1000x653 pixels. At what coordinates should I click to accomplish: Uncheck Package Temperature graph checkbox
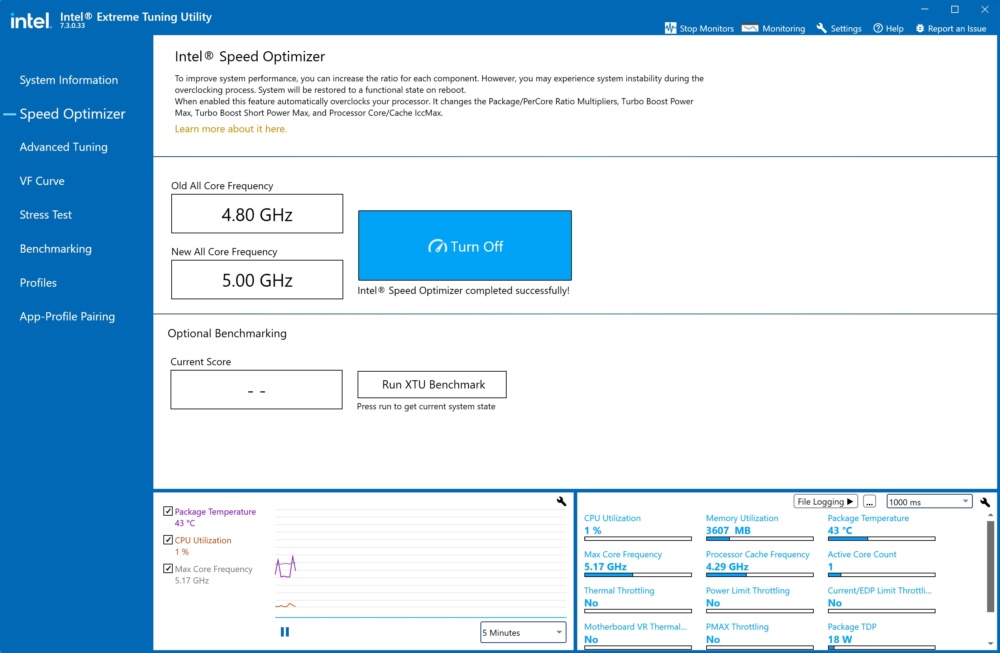coord(168,511)
